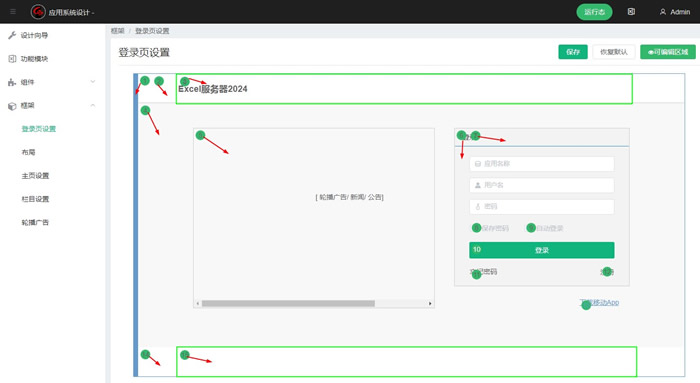The height and width of the screenshot is (383, 700).
Task: Expand the 组件 menu chevron
Action: 93,82
